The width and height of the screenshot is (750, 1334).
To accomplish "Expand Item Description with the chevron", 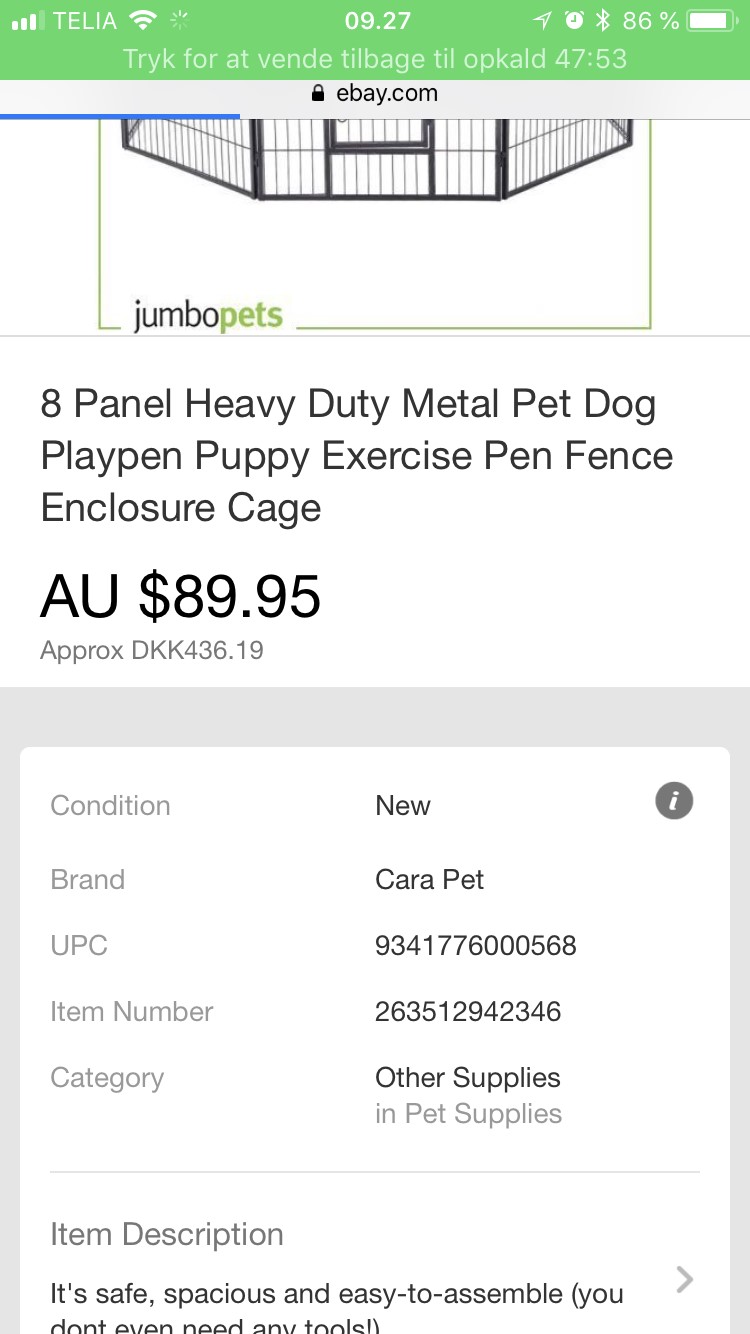I will [685, 1279].
